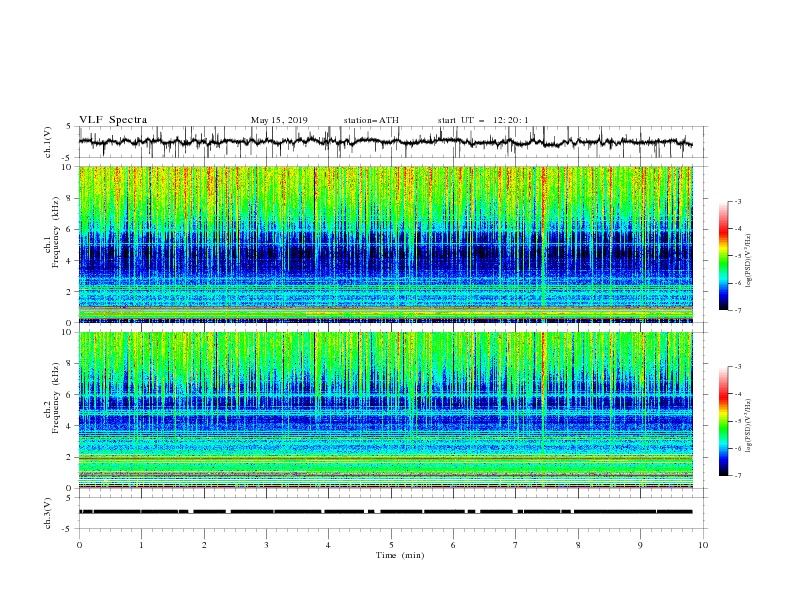Click the 'VLF Spectra' title text
The height and width of the screenshot is (612, 792).
(113, 120)
